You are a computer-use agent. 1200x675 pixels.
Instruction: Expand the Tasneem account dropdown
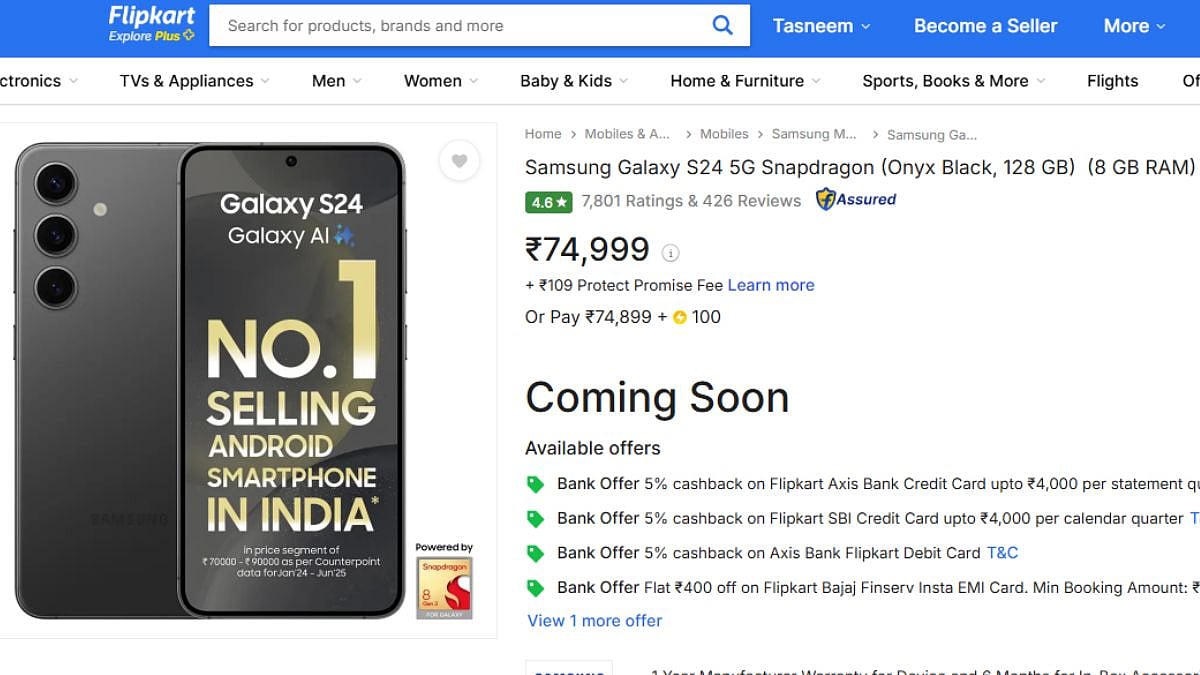(821, 27)
